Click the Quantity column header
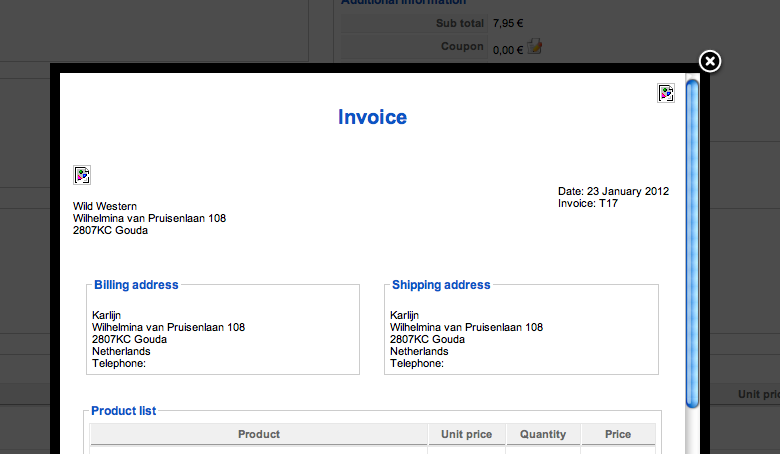780x454 pixels. [543, 434]
